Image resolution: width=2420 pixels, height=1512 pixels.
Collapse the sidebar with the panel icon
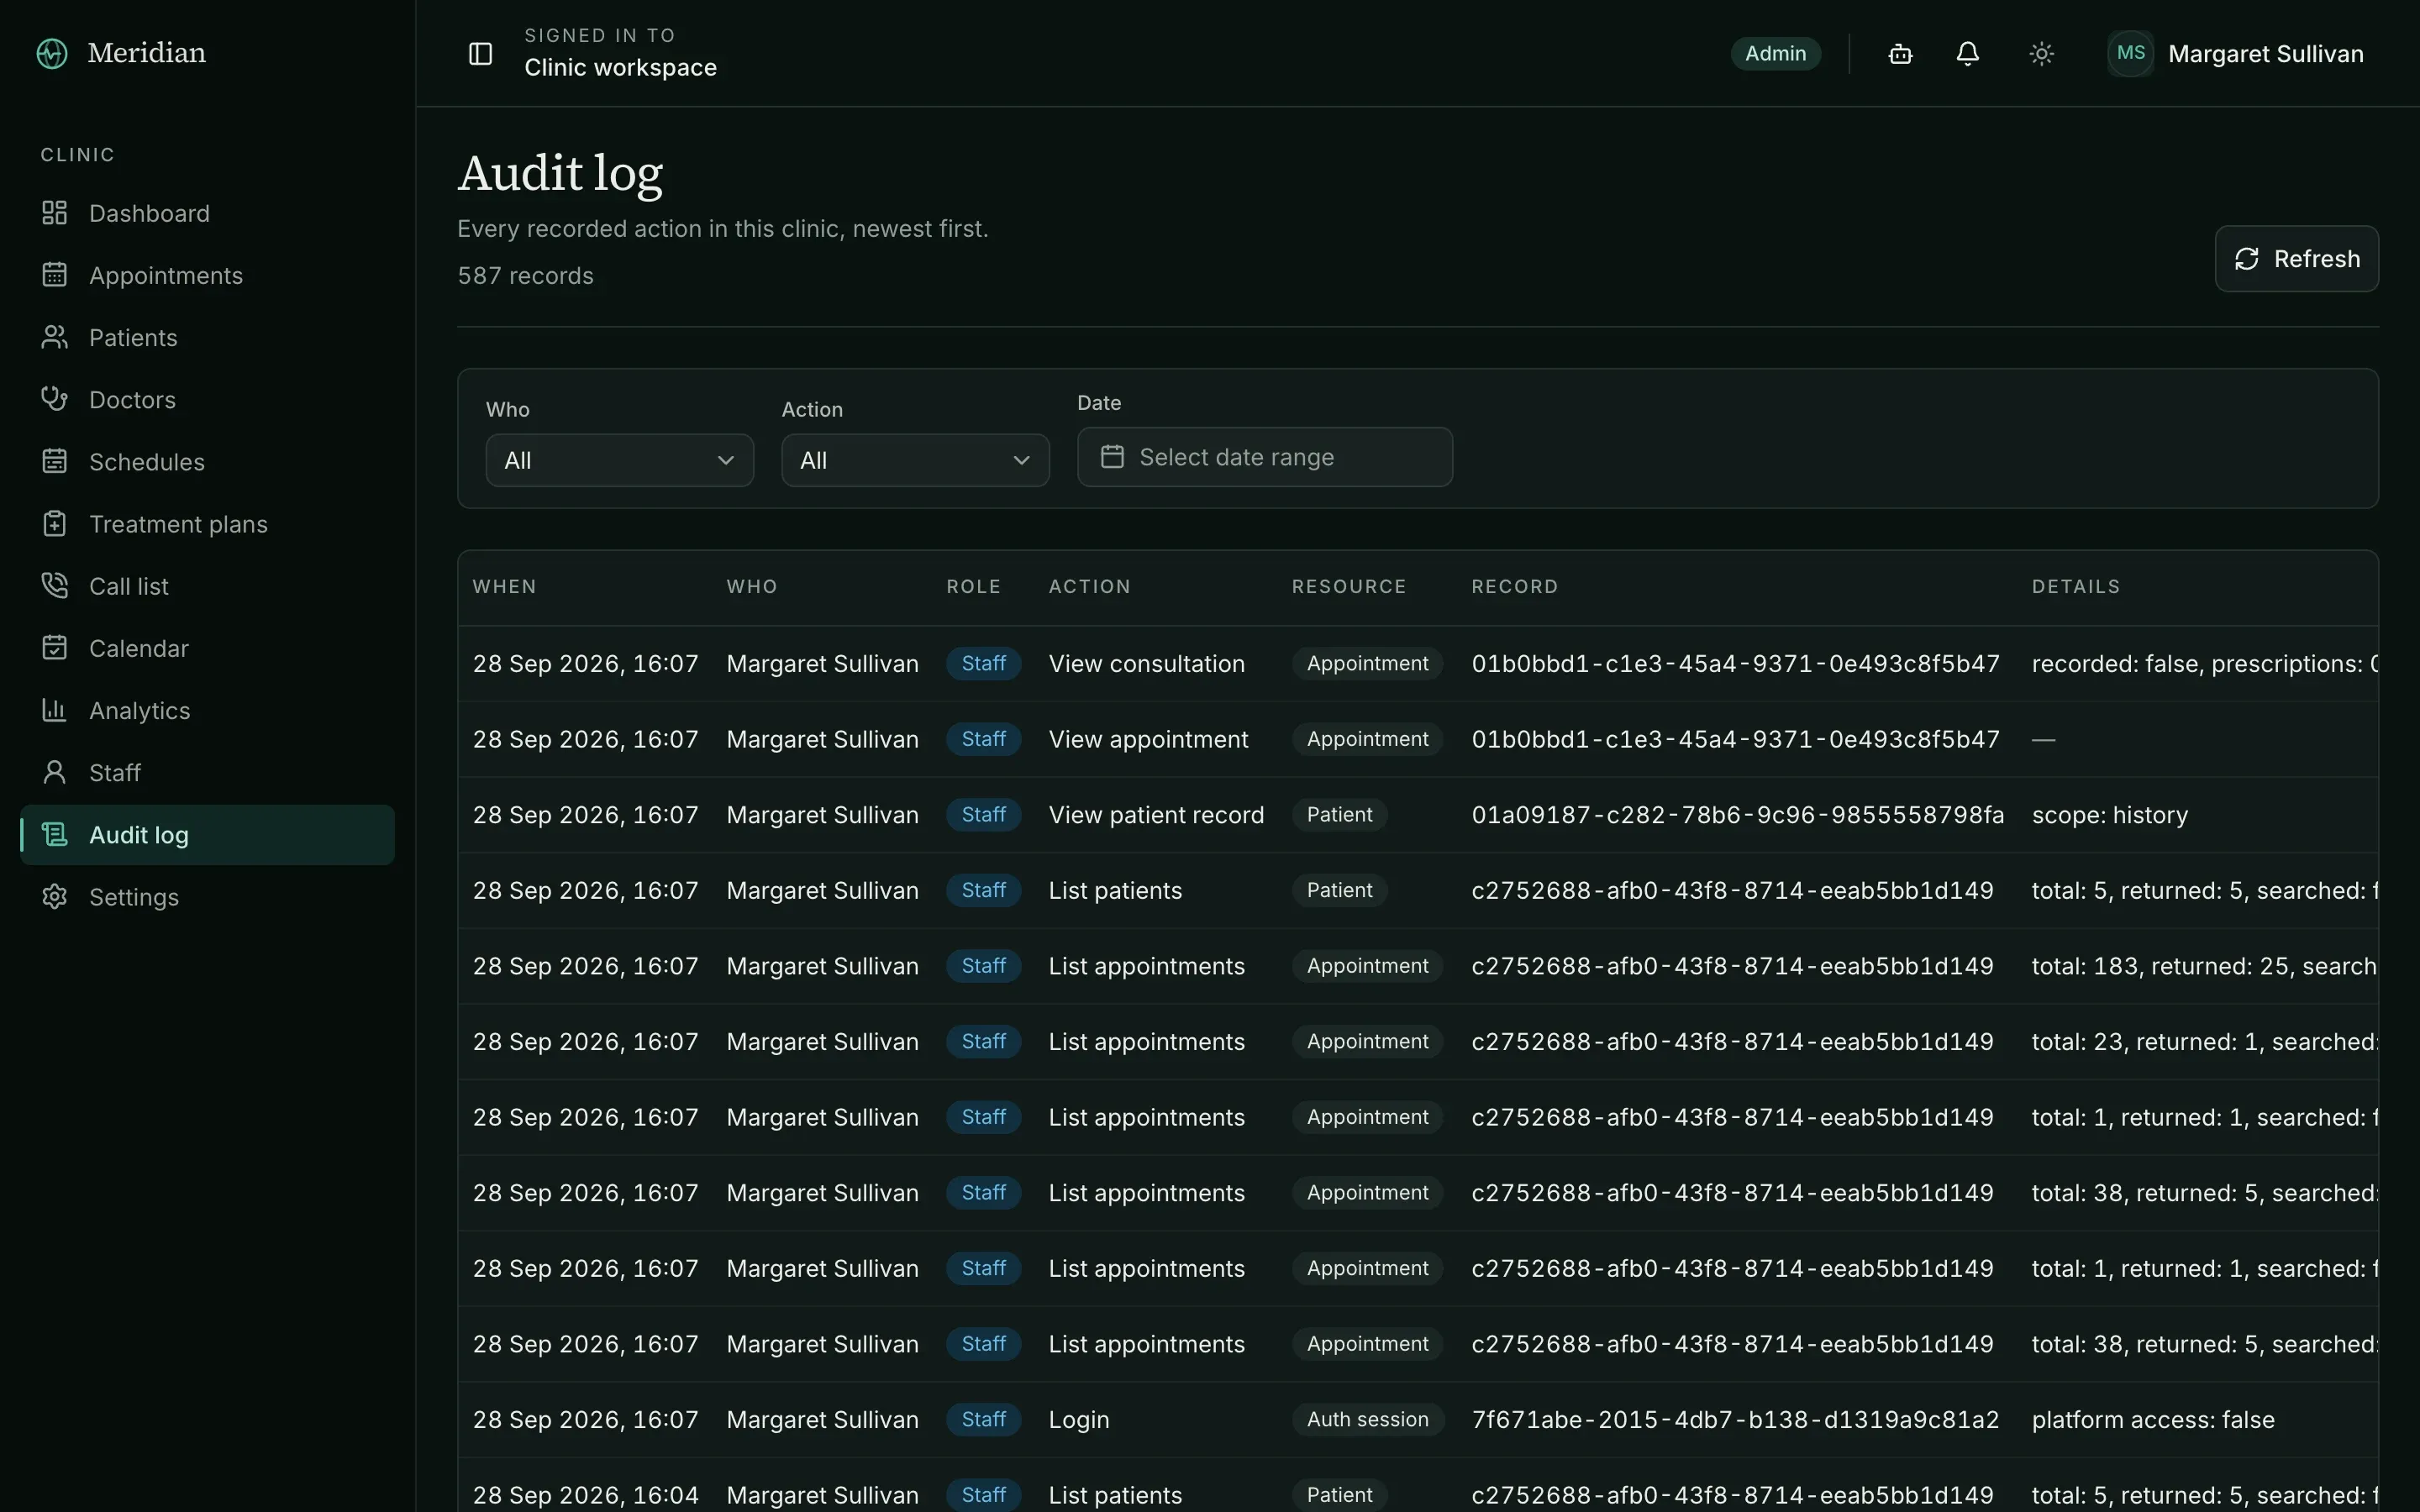point(481,53)
